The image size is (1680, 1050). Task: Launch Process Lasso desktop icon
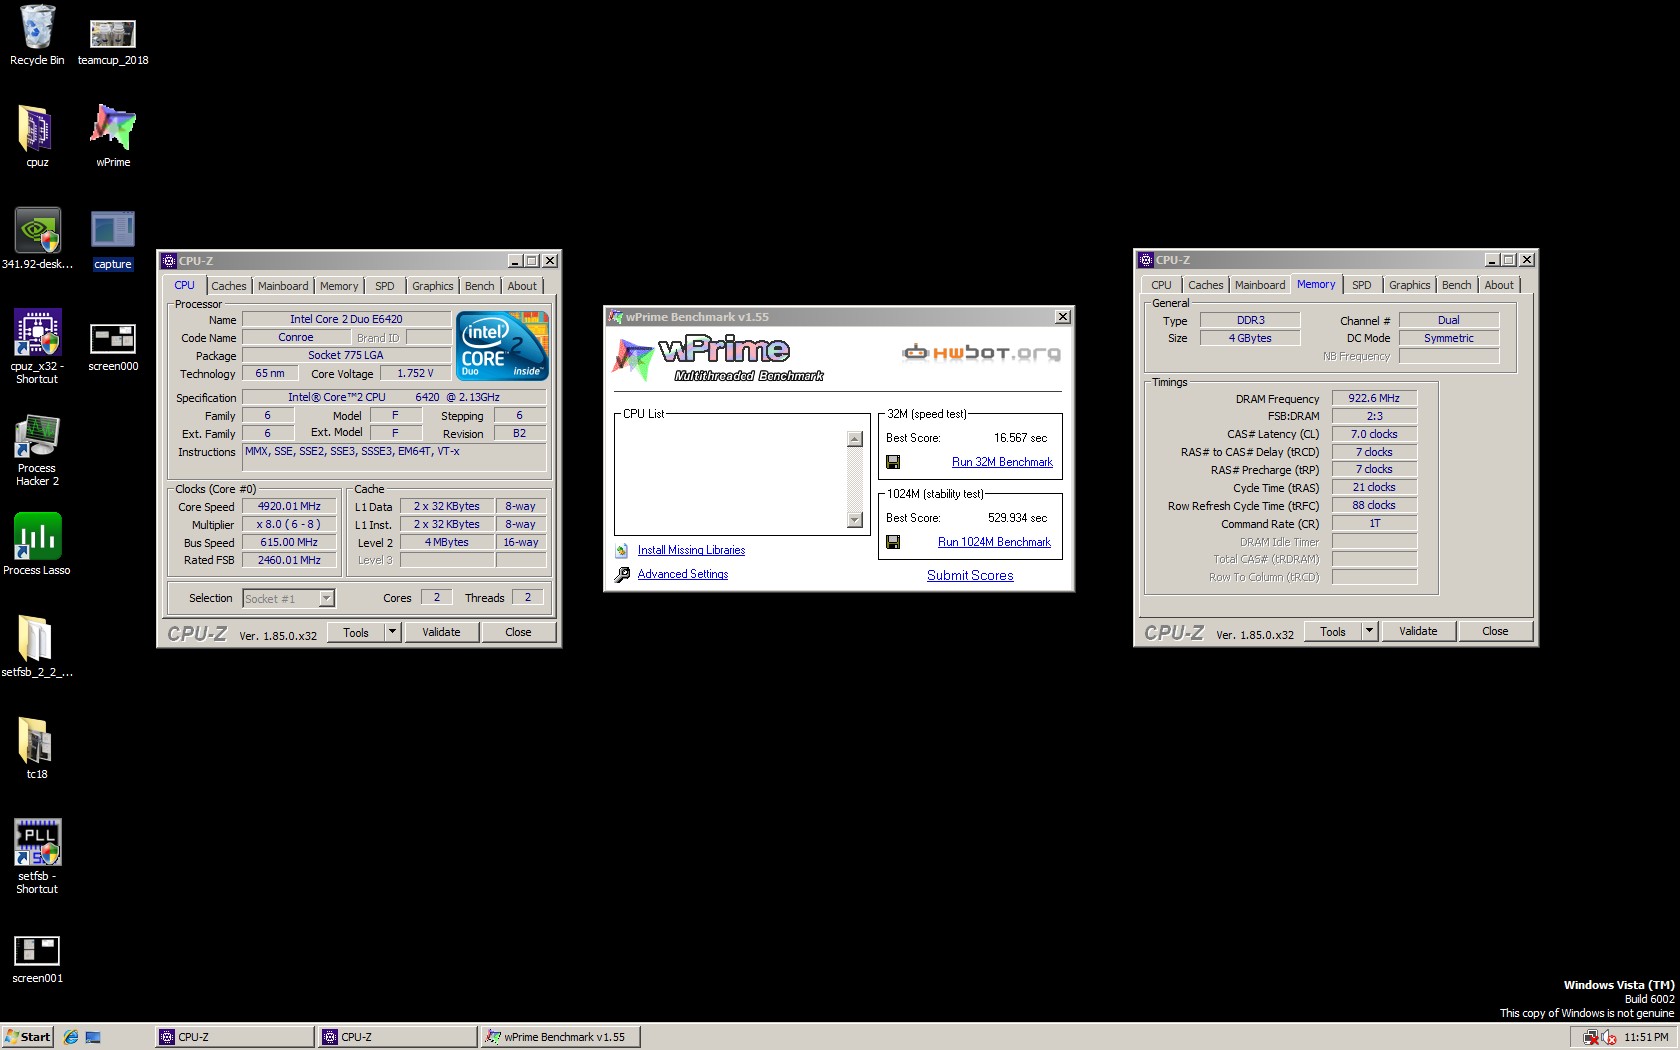click(37, 537)
